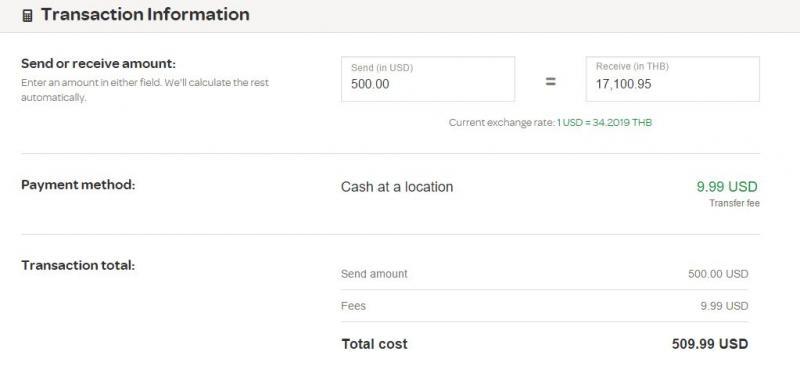
Task: Click the Send (in USD) amount field
Action: coord(428,79)
